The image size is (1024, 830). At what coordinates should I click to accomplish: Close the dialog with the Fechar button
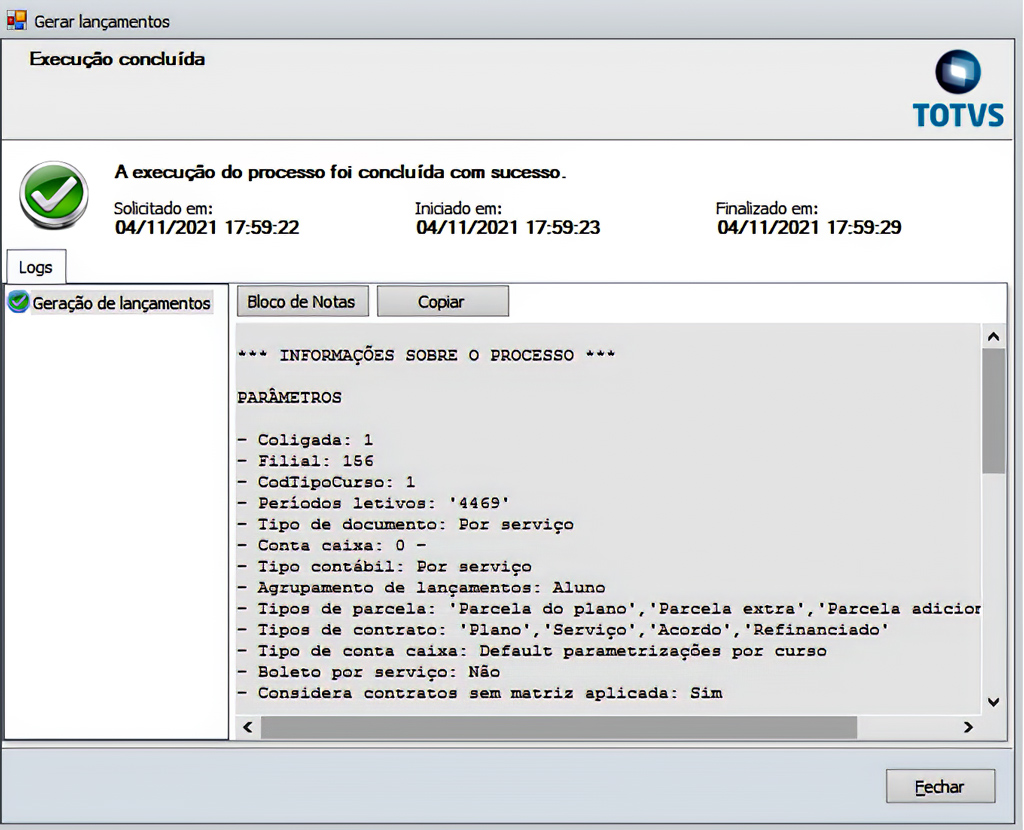click(x=940, y=787)
